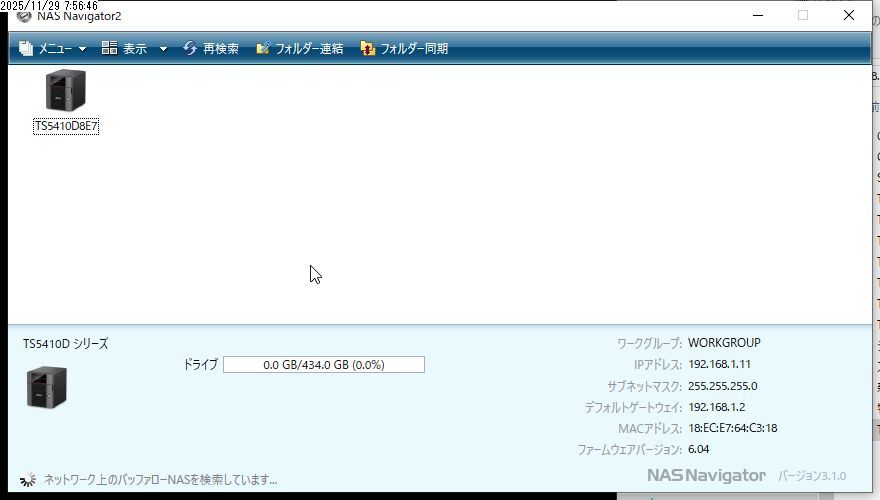Click the searching spinner icon in status bar
Image resolution: width=880 pixels, height=500 pixels.
click(28, 480)
